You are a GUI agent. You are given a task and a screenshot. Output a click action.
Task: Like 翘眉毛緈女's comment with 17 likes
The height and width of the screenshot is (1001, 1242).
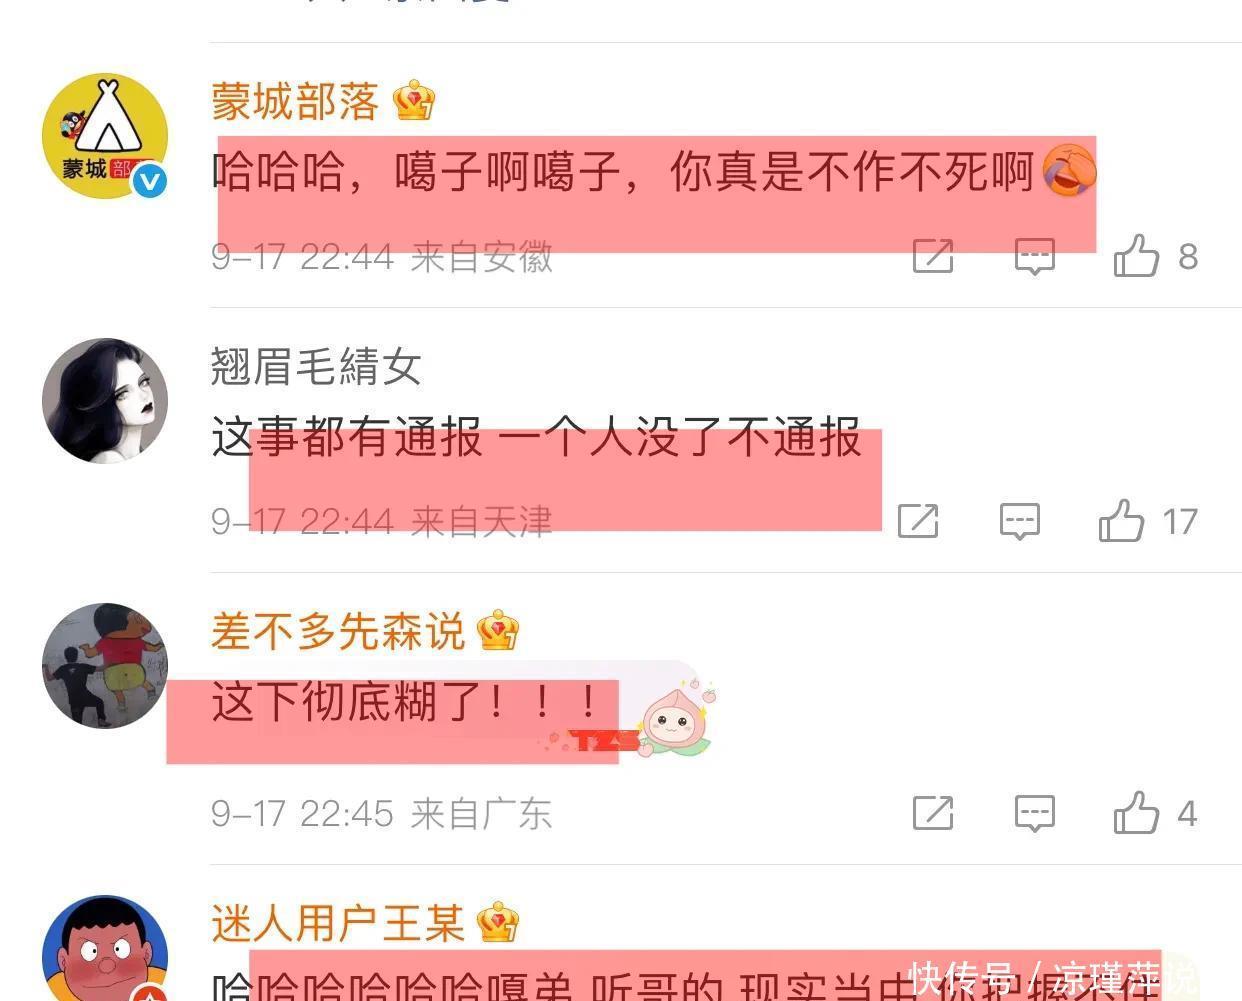[1122, 521]
